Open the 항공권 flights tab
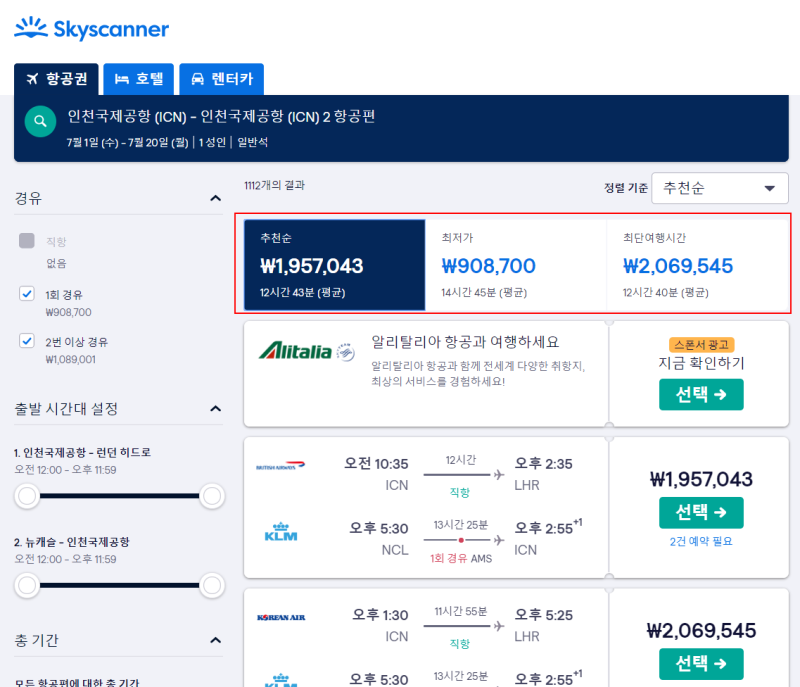 (56, 79)
